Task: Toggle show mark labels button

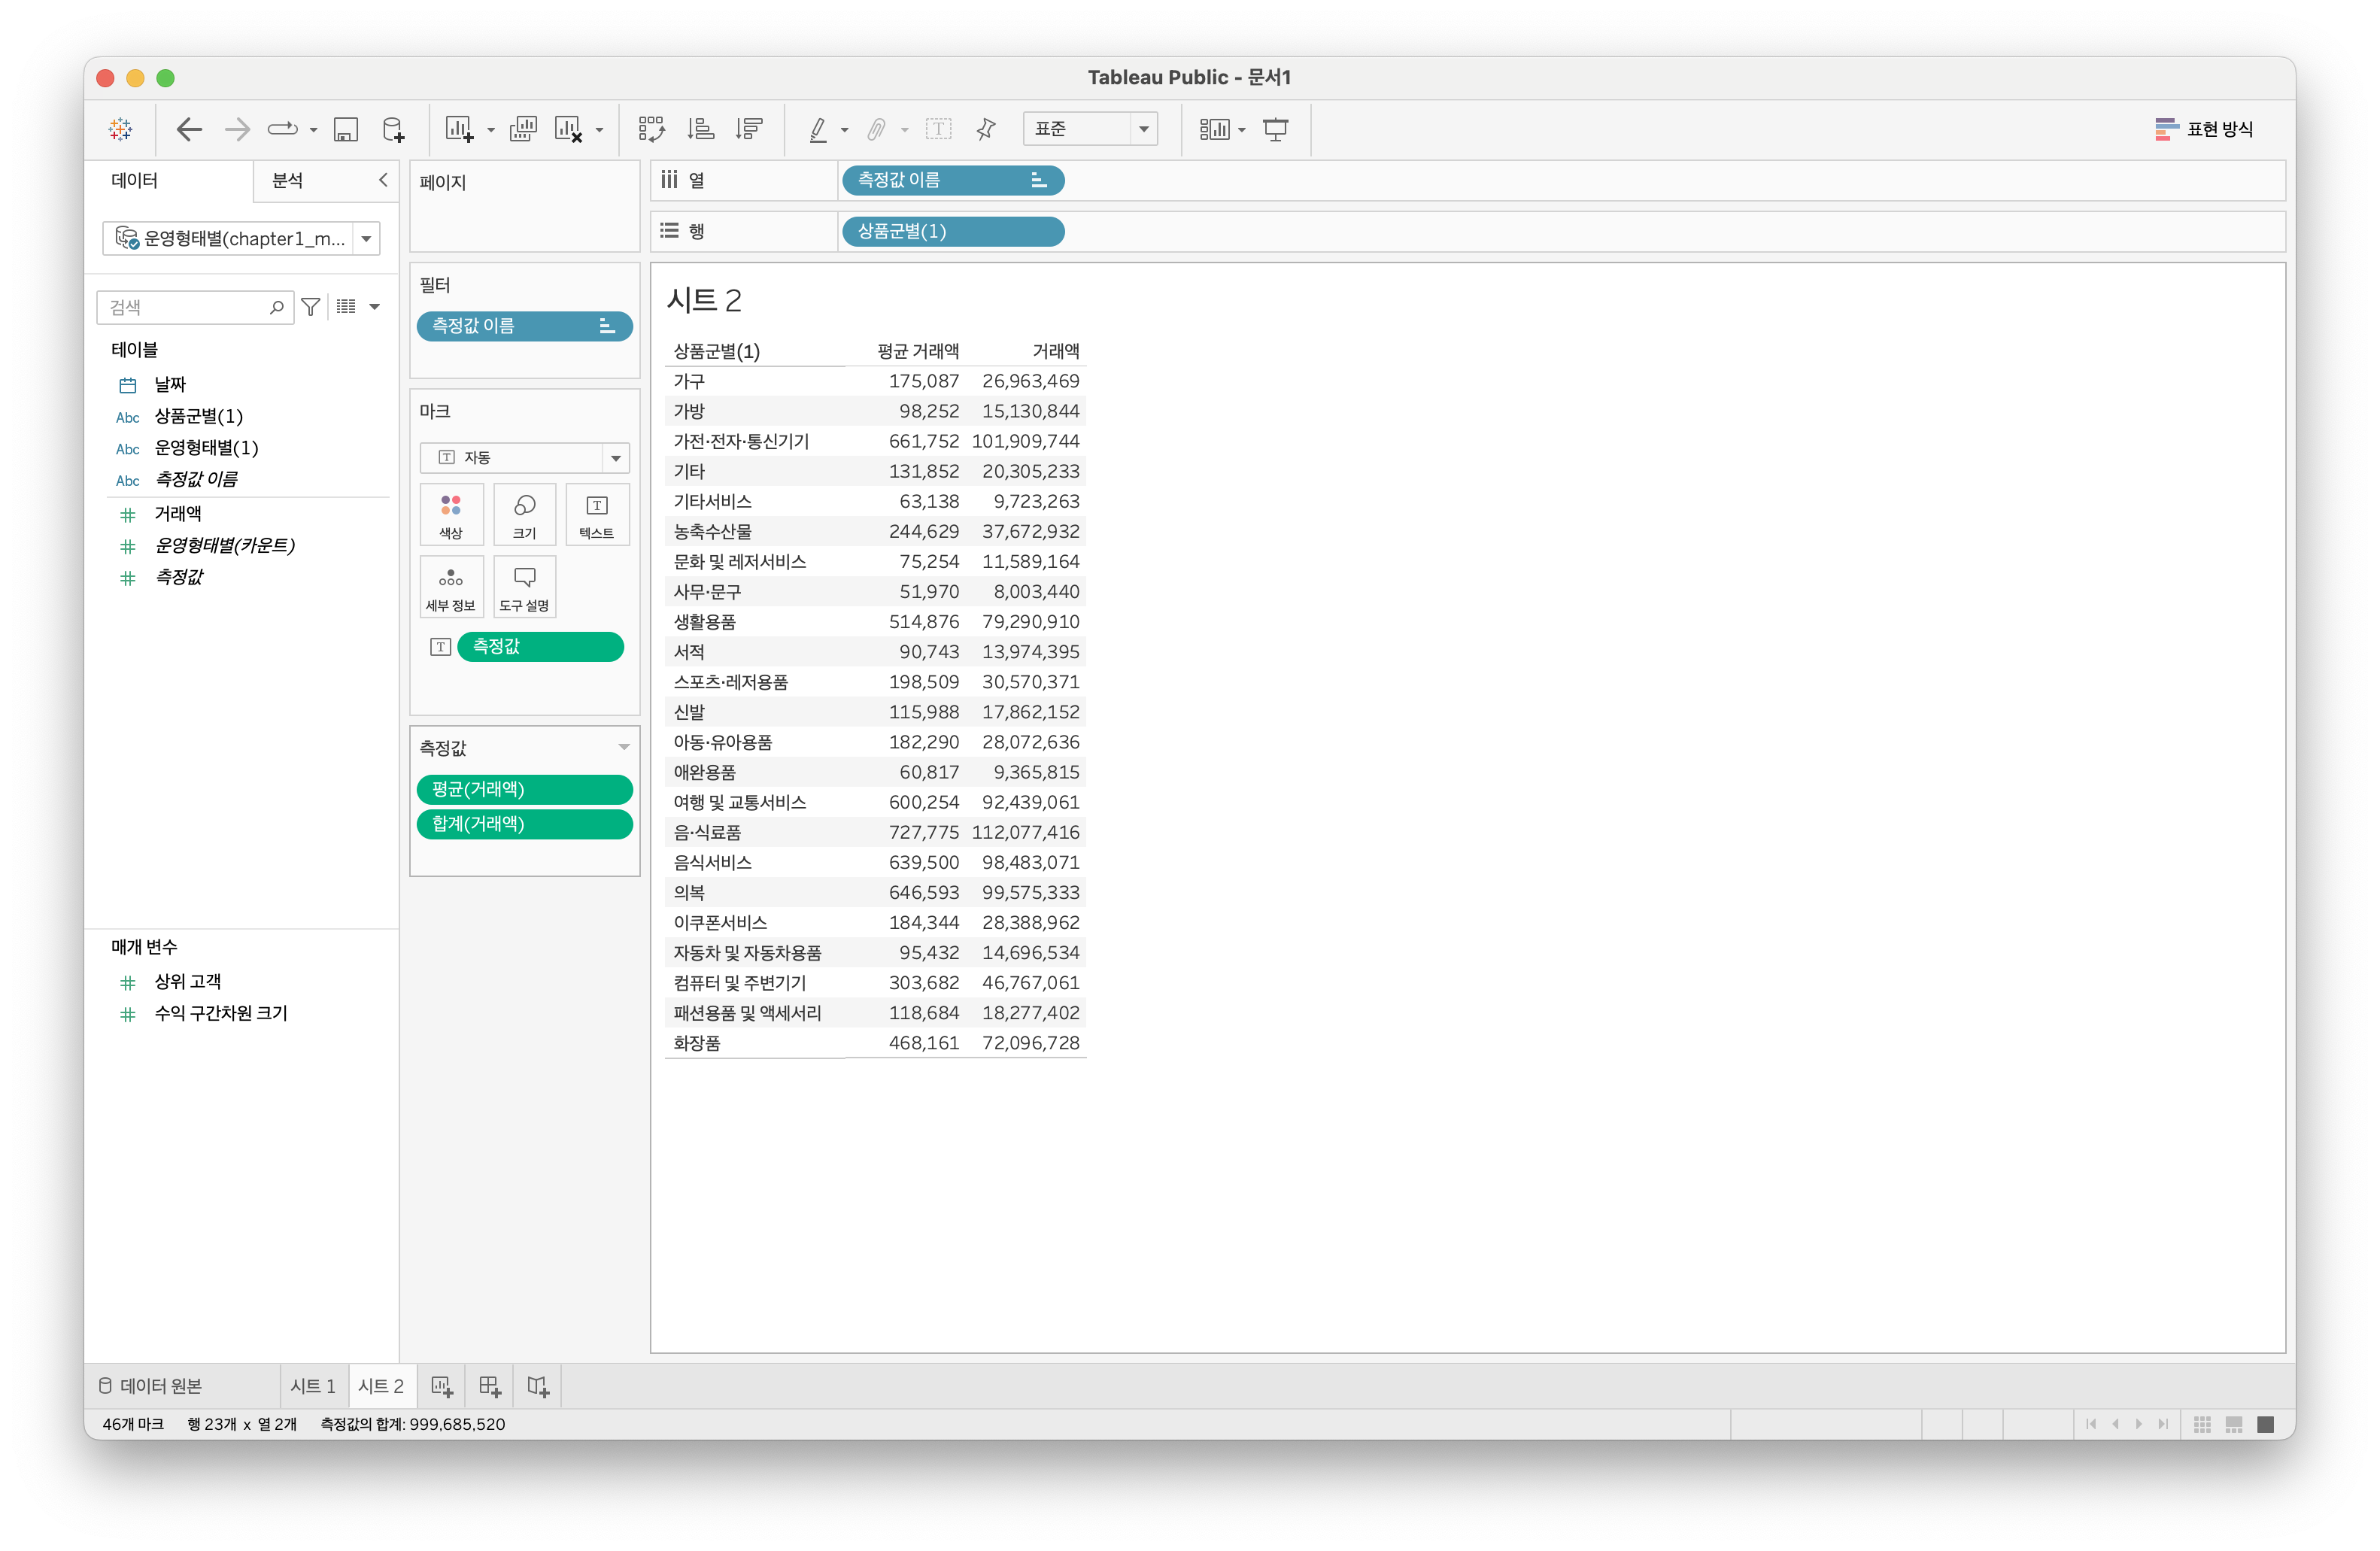Action: [x=938, y=129]
